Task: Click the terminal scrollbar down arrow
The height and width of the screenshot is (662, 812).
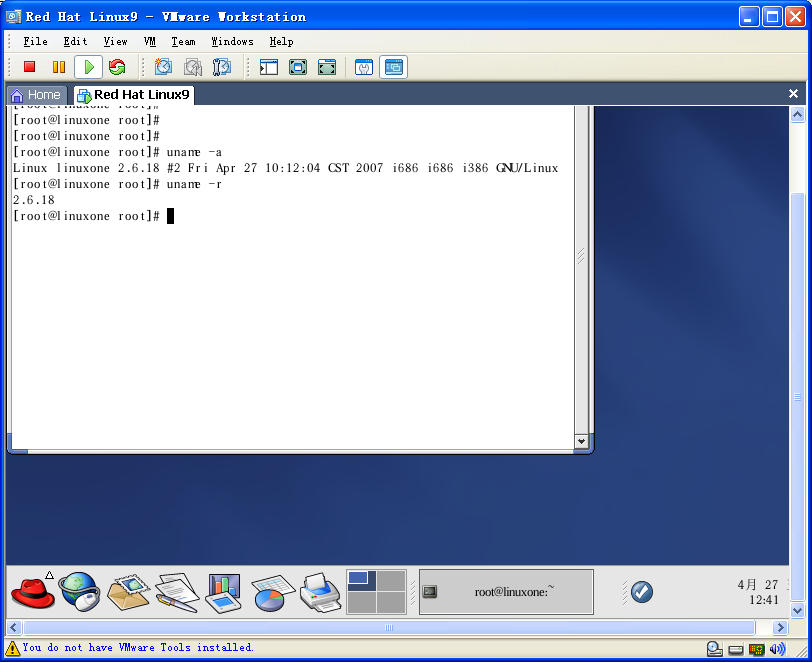Action: (x=581, y=441)
